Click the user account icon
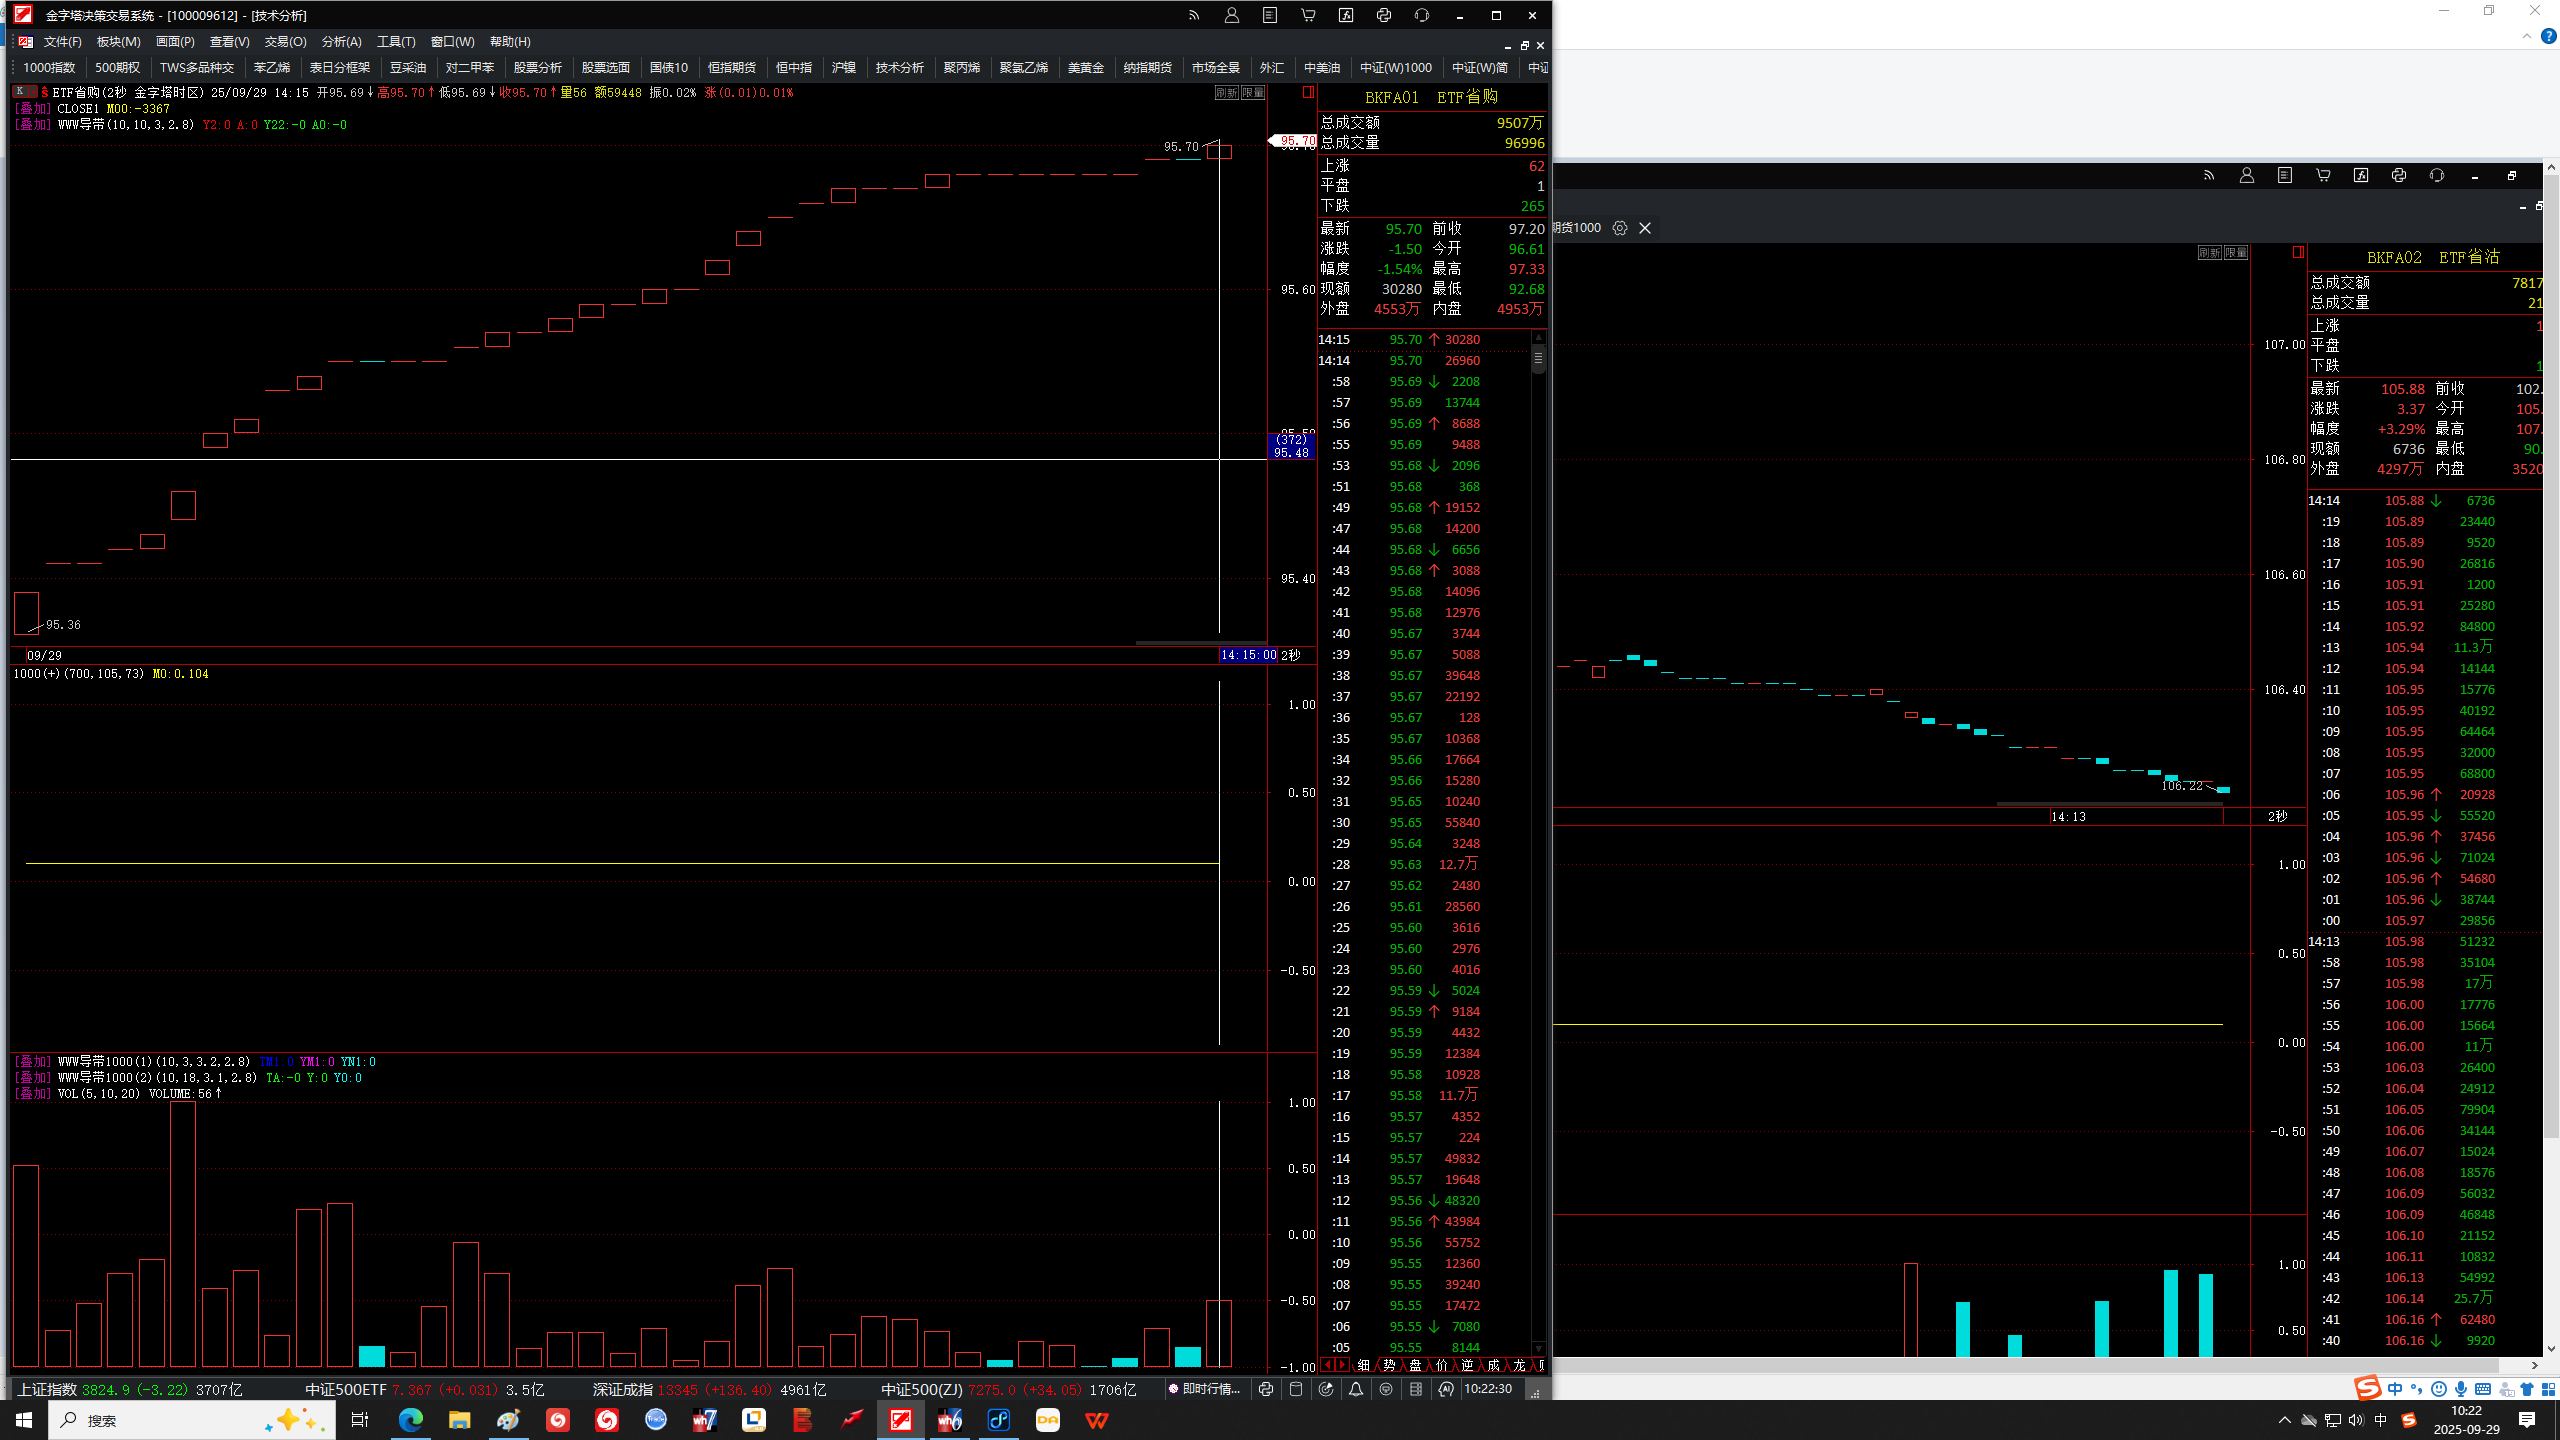This screenshot has width=2560, height=1440. 1232,15
